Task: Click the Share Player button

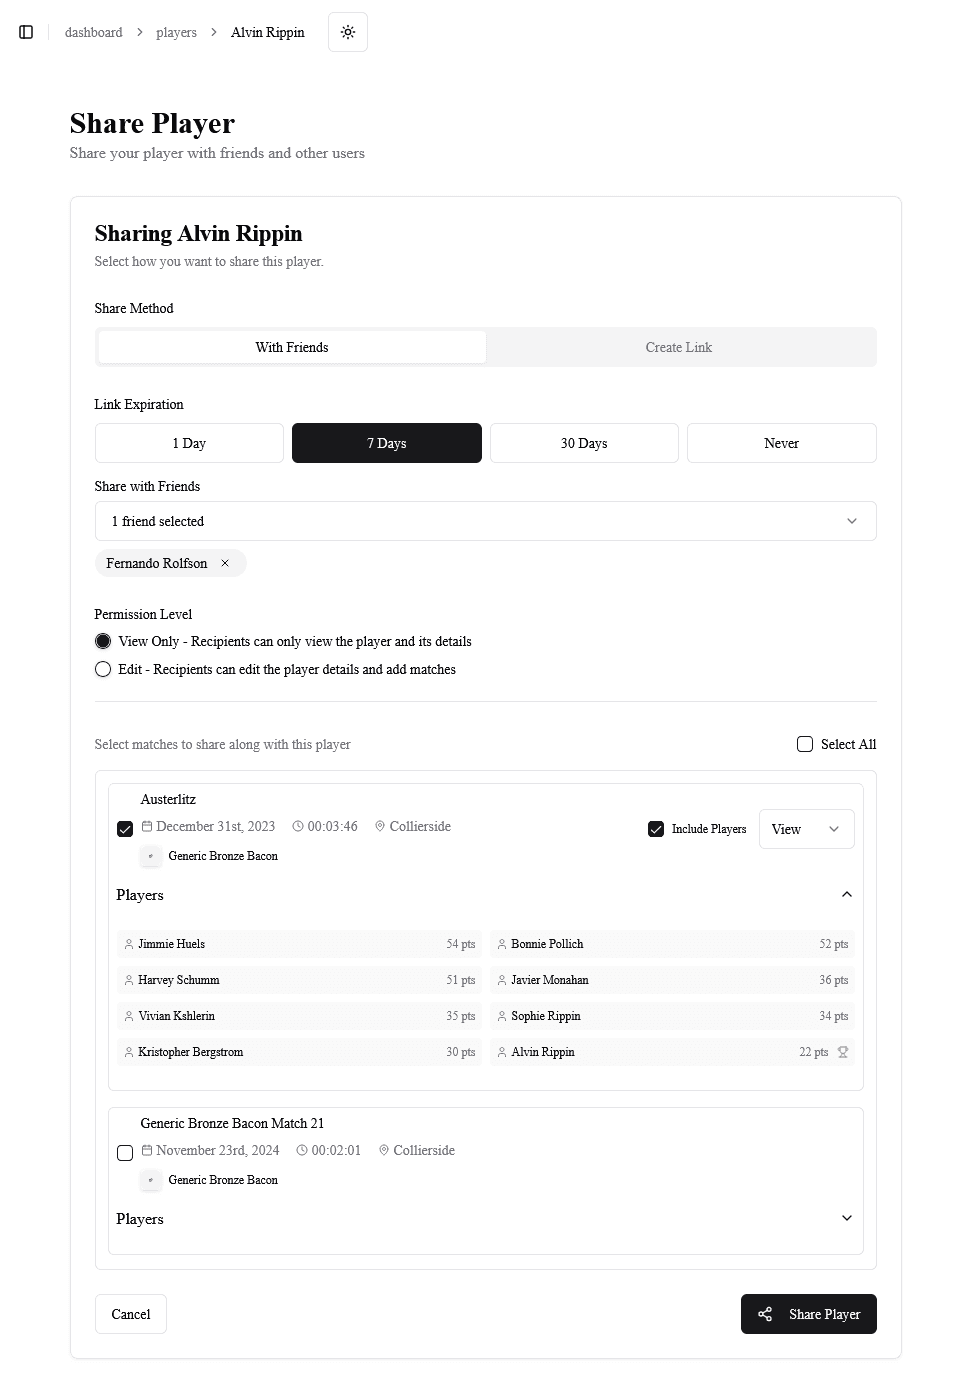Action: tap(808, 1314)
